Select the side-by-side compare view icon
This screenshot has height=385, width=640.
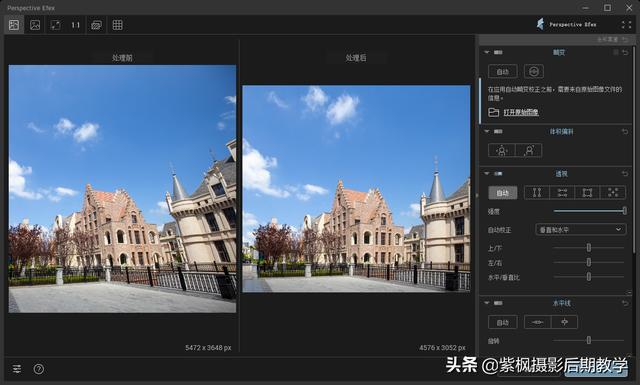click(14, 25)
